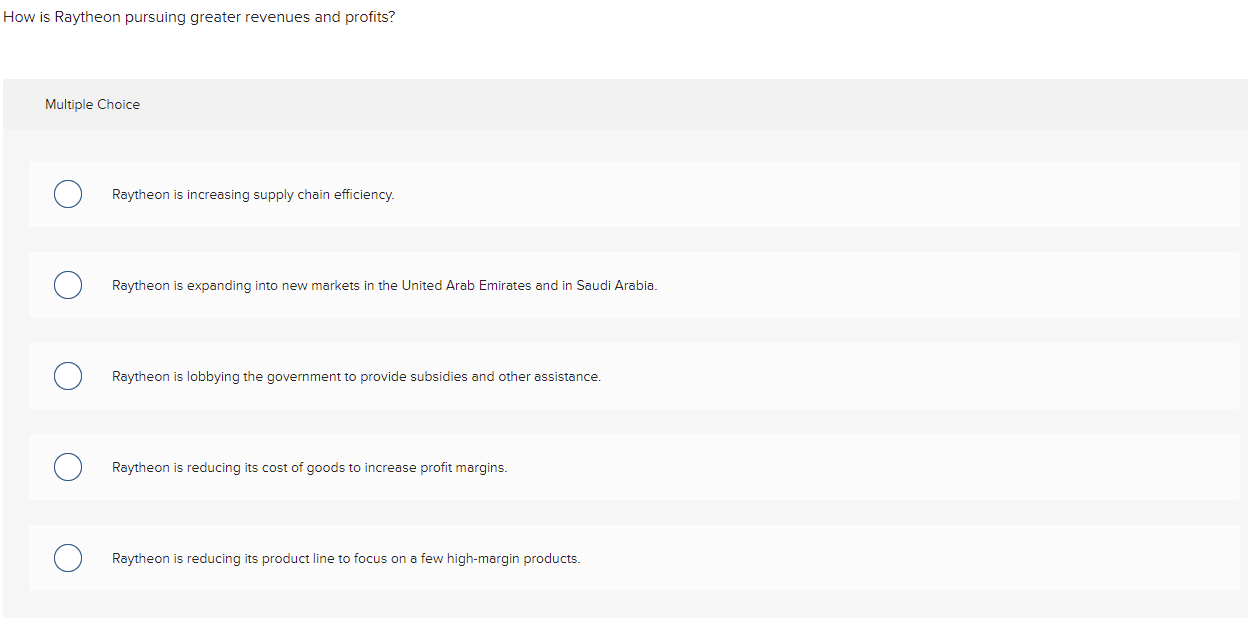Image resolution: width=1248 pixels, height=618 pixels.
Task: Select the lobbying the government answer
Action: [x=67, y=376]
